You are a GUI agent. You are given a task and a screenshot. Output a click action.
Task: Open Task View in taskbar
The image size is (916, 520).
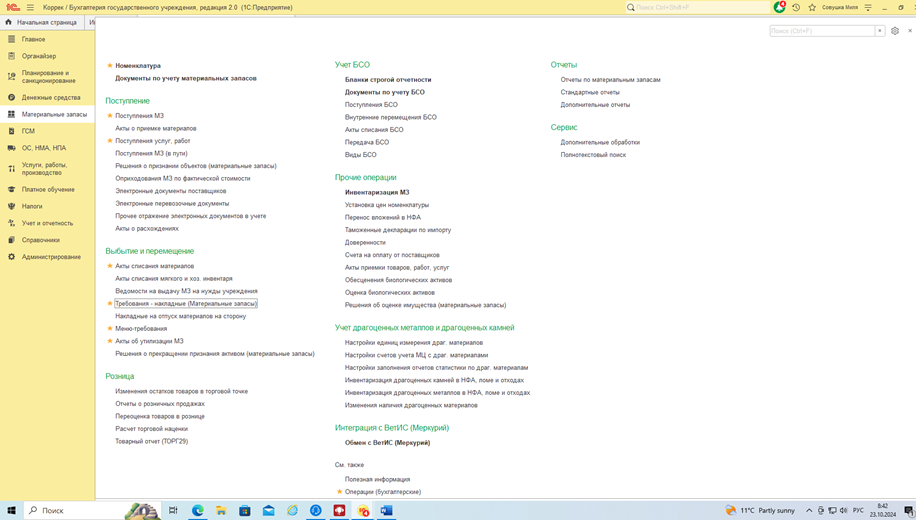(x=173, y=511)
